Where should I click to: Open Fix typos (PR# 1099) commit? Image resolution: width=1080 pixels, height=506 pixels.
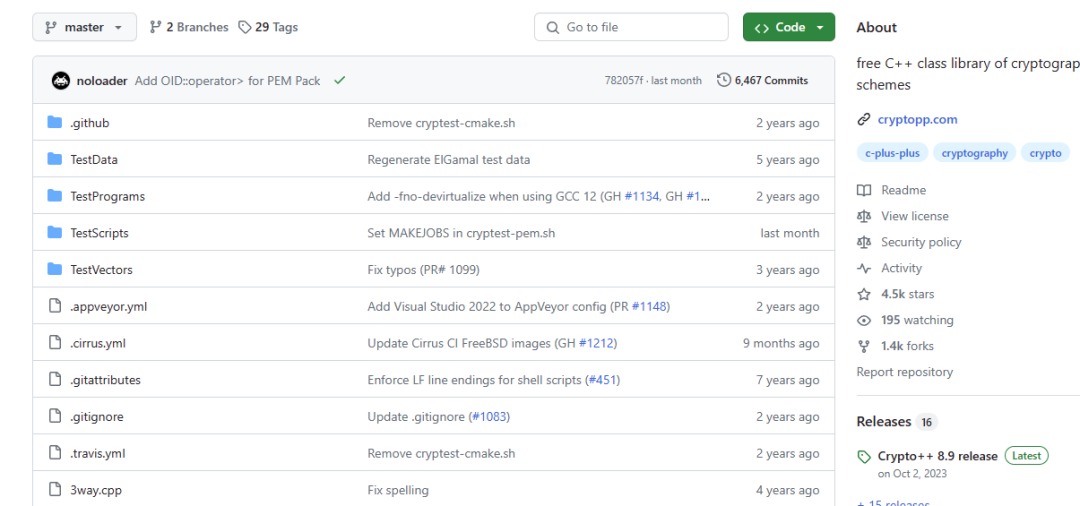coord(424,270)
